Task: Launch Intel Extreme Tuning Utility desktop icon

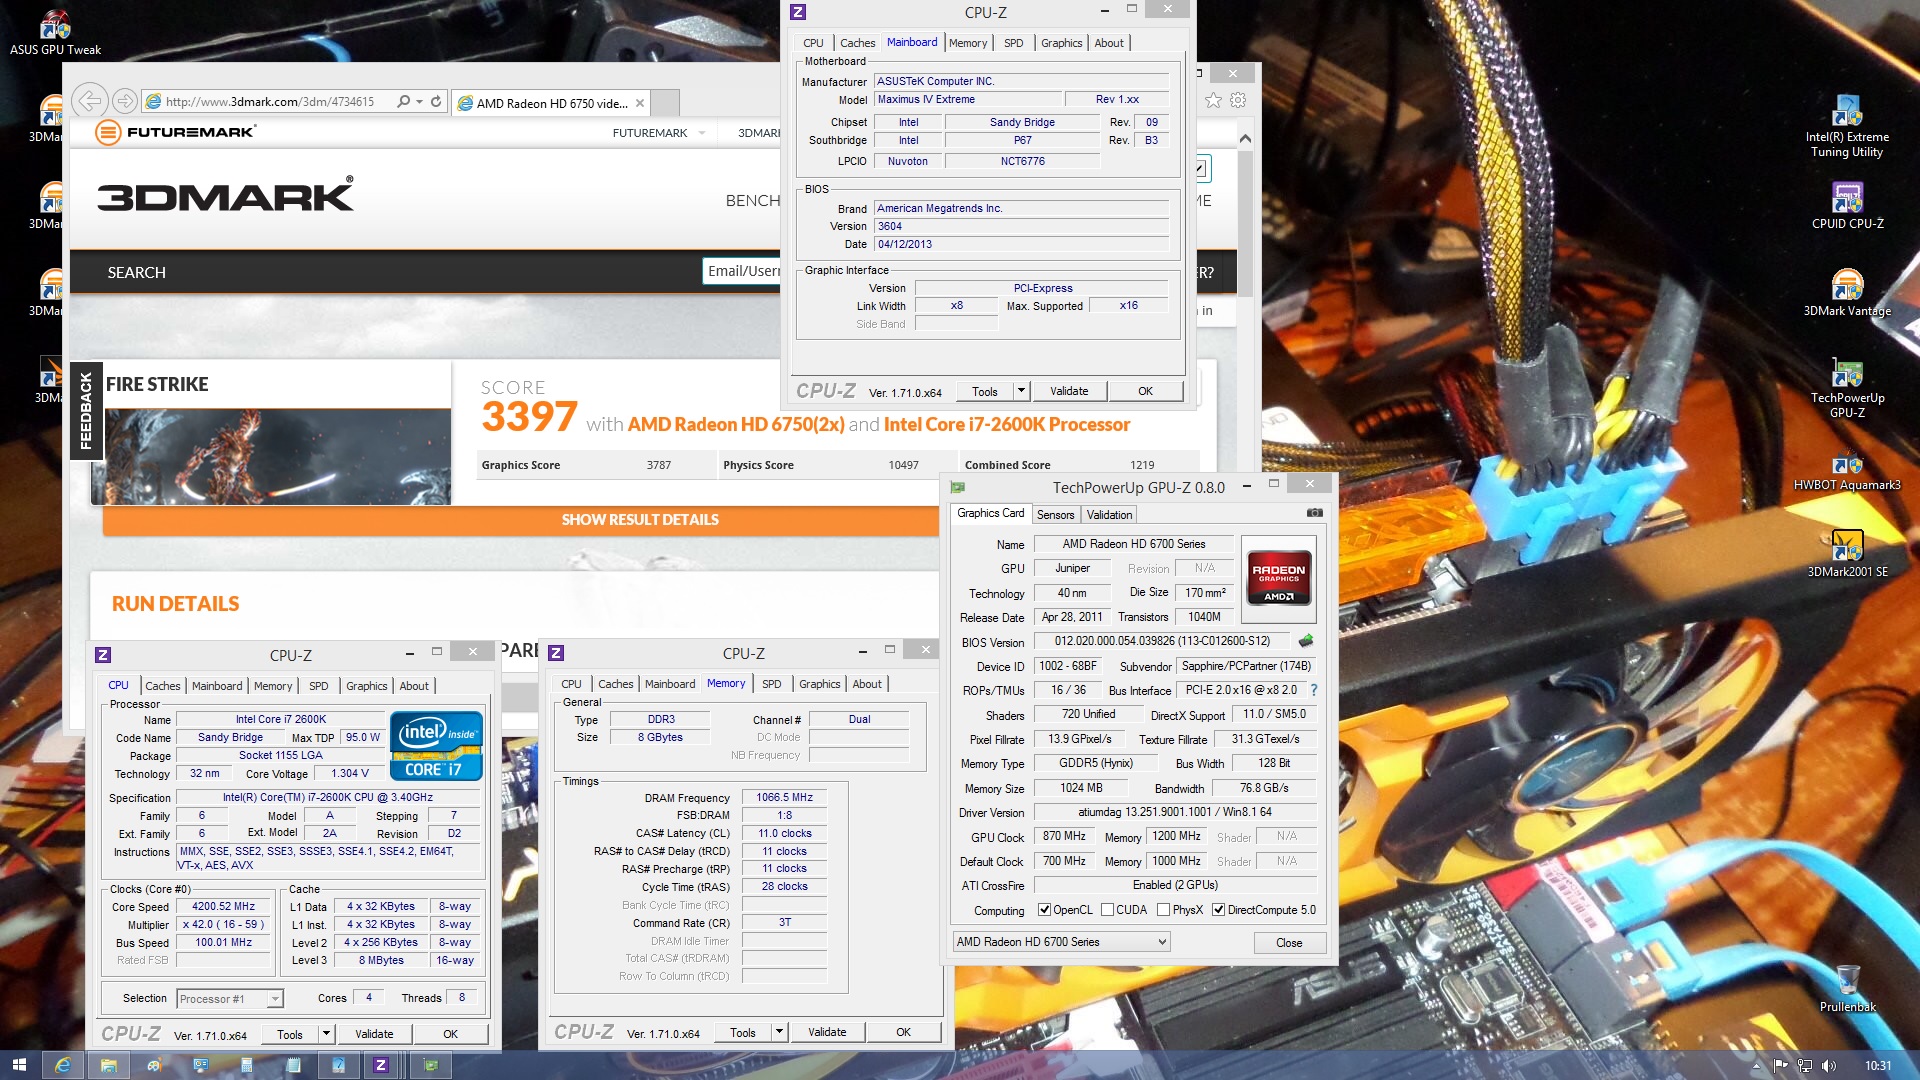Action: 1846,127
